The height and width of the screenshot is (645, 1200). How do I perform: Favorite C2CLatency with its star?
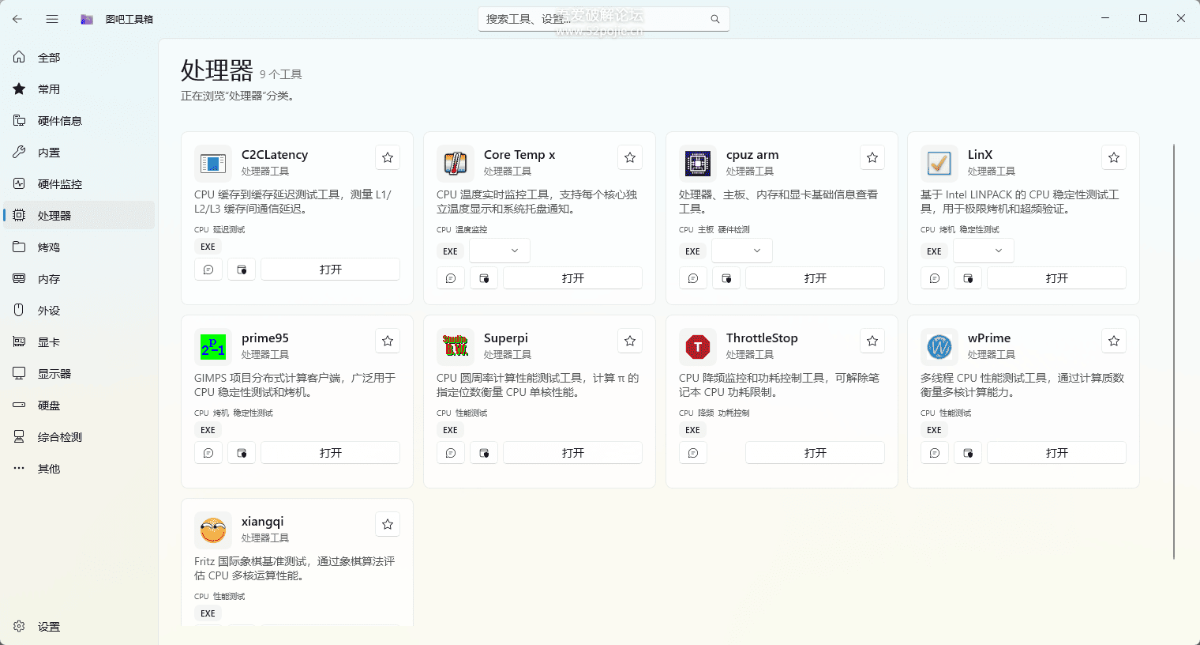pyautogui.click(x=388, y=158)
